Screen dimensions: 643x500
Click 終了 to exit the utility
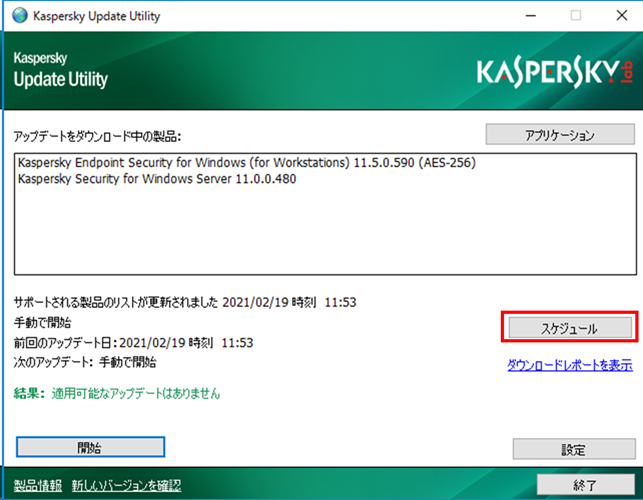coord(586,485)
